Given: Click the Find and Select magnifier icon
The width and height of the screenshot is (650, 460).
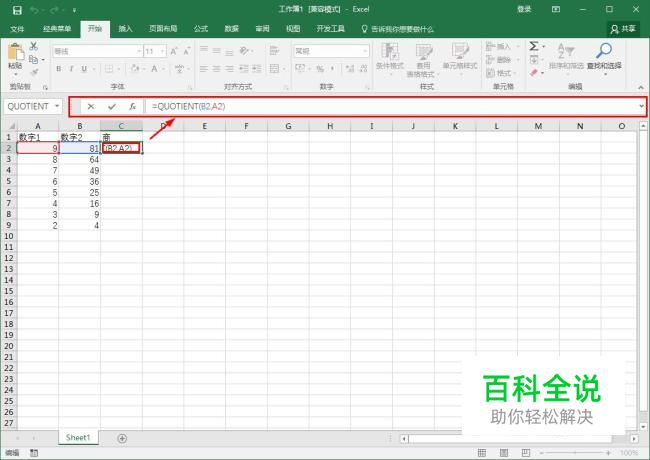Looking at the screenshot, I should pyautogui.click(x=604, y=51).
